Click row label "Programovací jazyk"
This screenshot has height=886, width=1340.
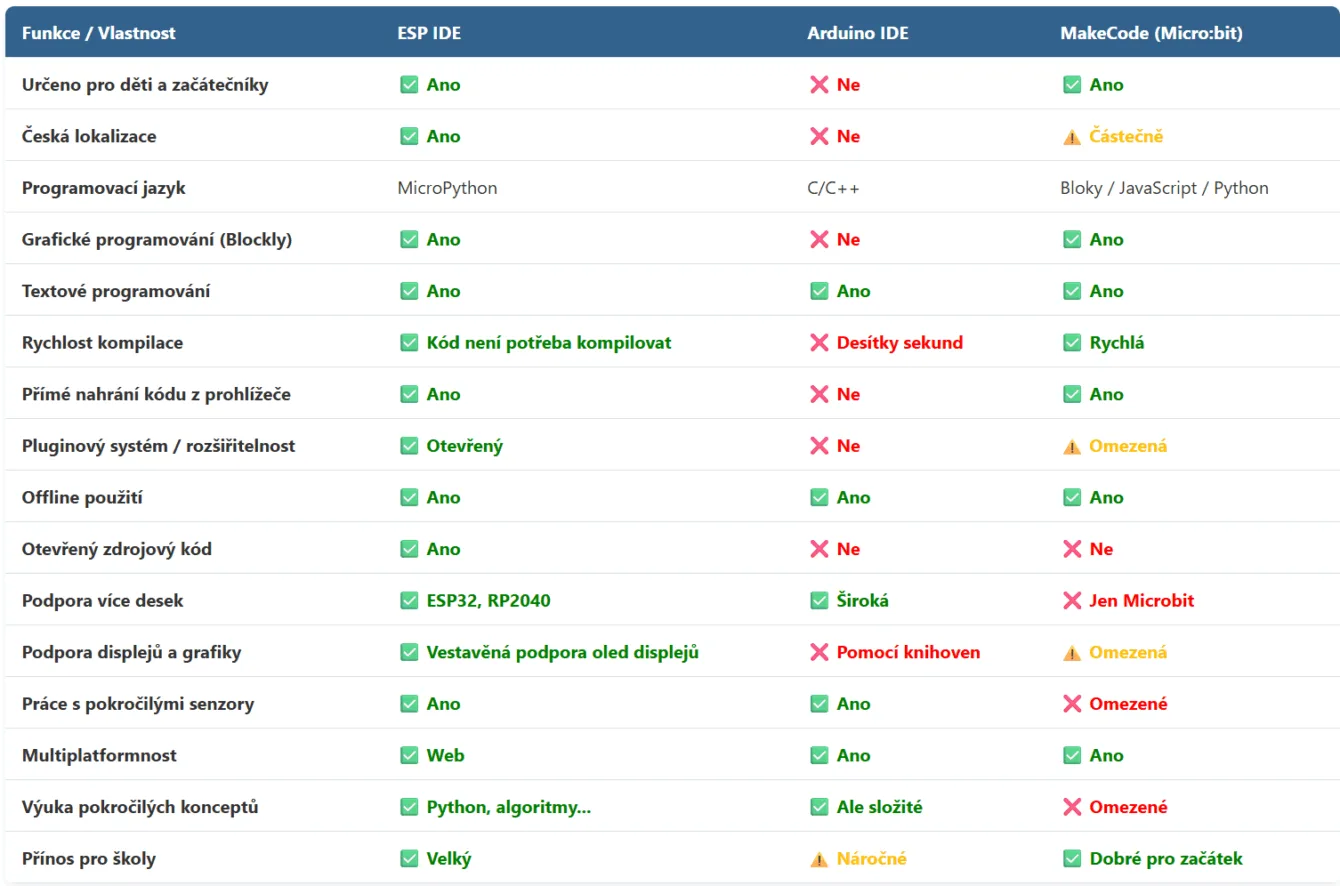click(x=104, y=188)
